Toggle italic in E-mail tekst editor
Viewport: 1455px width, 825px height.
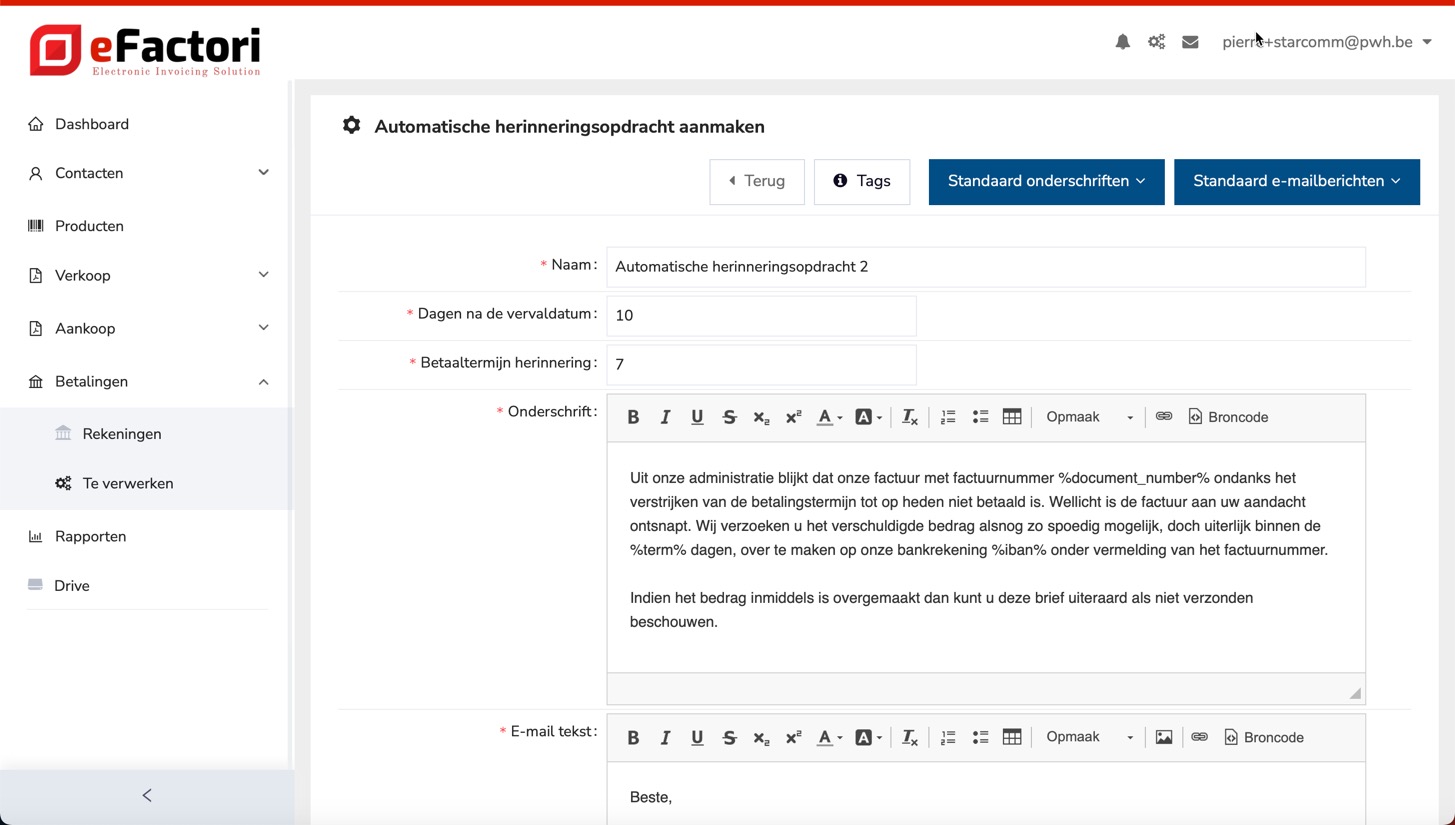[665, 737]
